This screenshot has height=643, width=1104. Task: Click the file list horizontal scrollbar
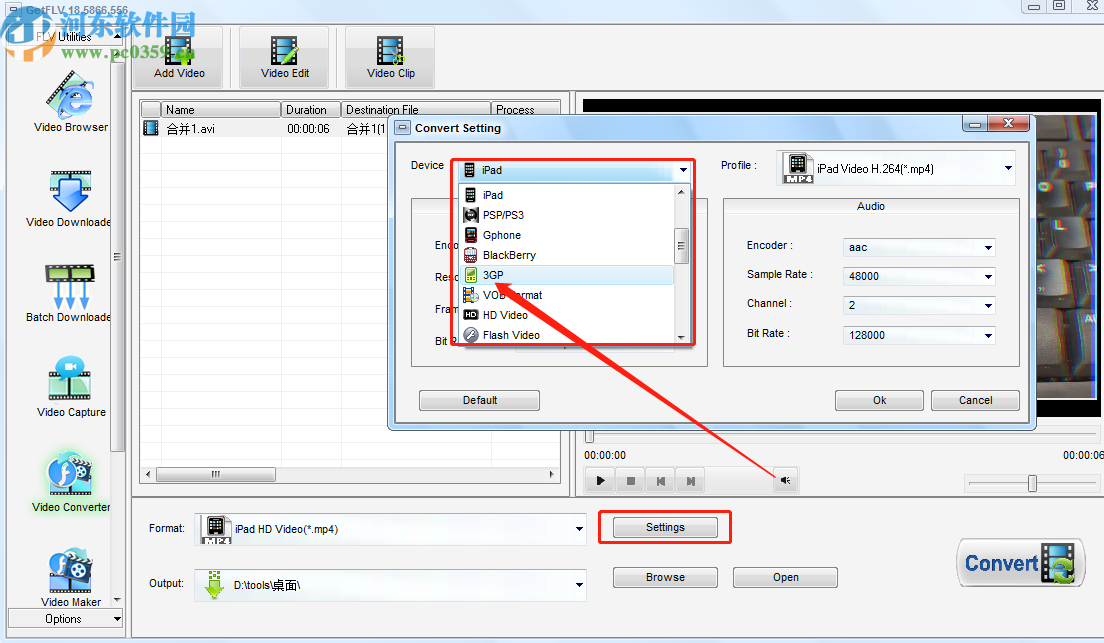pyautogui.click(x=215, y=475)
